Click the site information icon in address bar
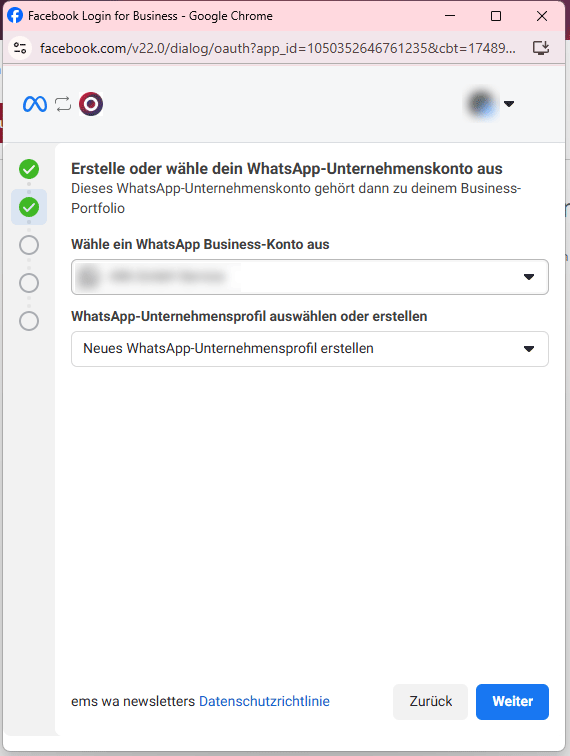This screenshot has height=756, width=570. pyautogui.click(x=20, y=48)
